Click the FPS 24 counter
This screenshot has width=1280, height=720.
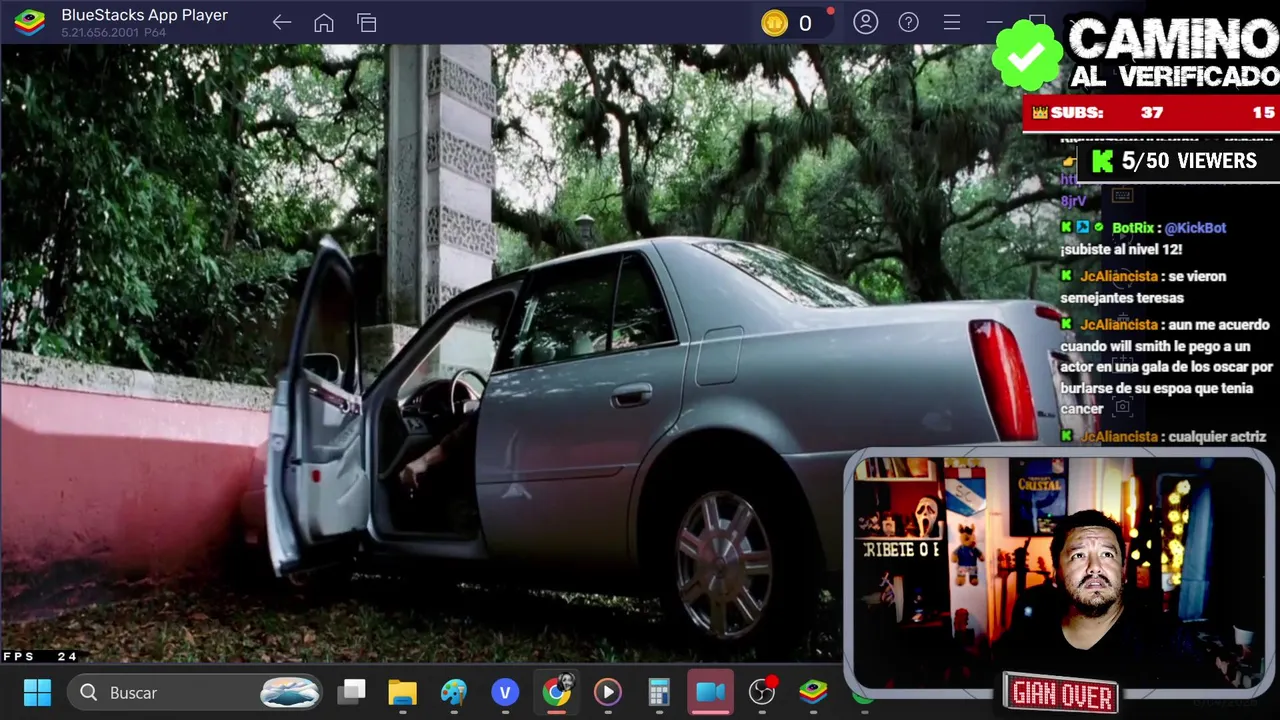click(x=40, y=656)
